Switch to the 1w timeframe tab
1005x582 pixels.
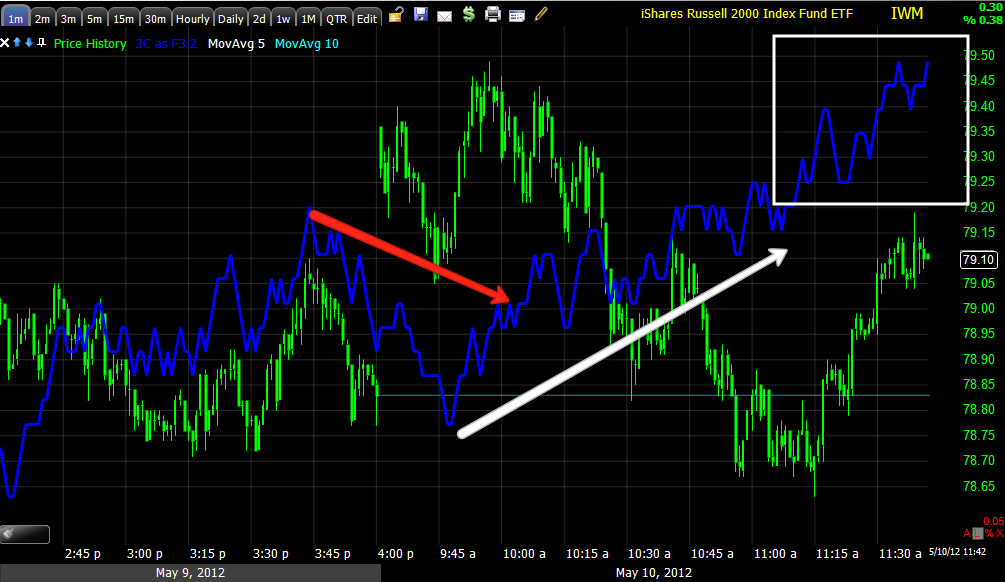[x=283, y=18]
